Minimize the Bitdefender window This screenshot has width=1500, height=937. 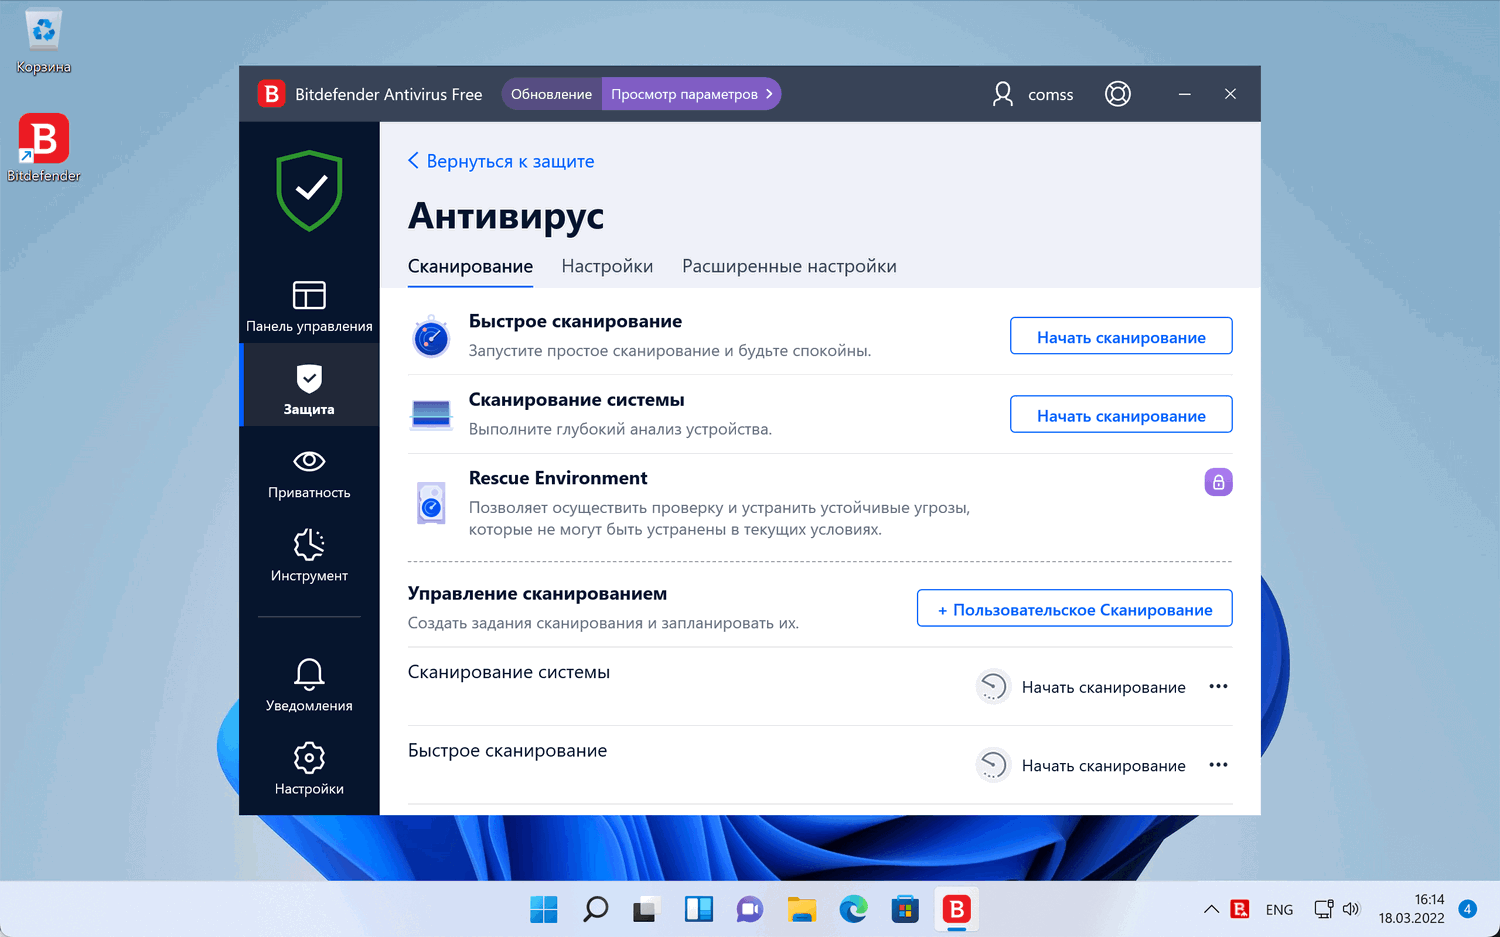click(1184, 94)
